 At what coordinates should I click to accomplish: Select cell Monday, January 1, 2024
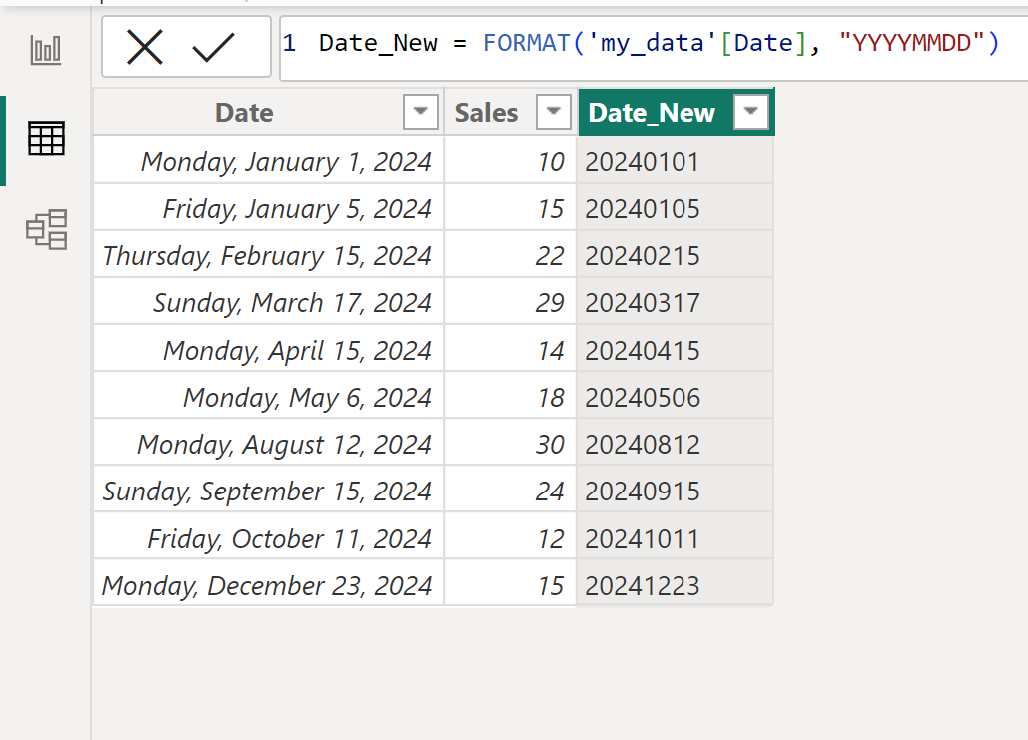tap(269, 161)
